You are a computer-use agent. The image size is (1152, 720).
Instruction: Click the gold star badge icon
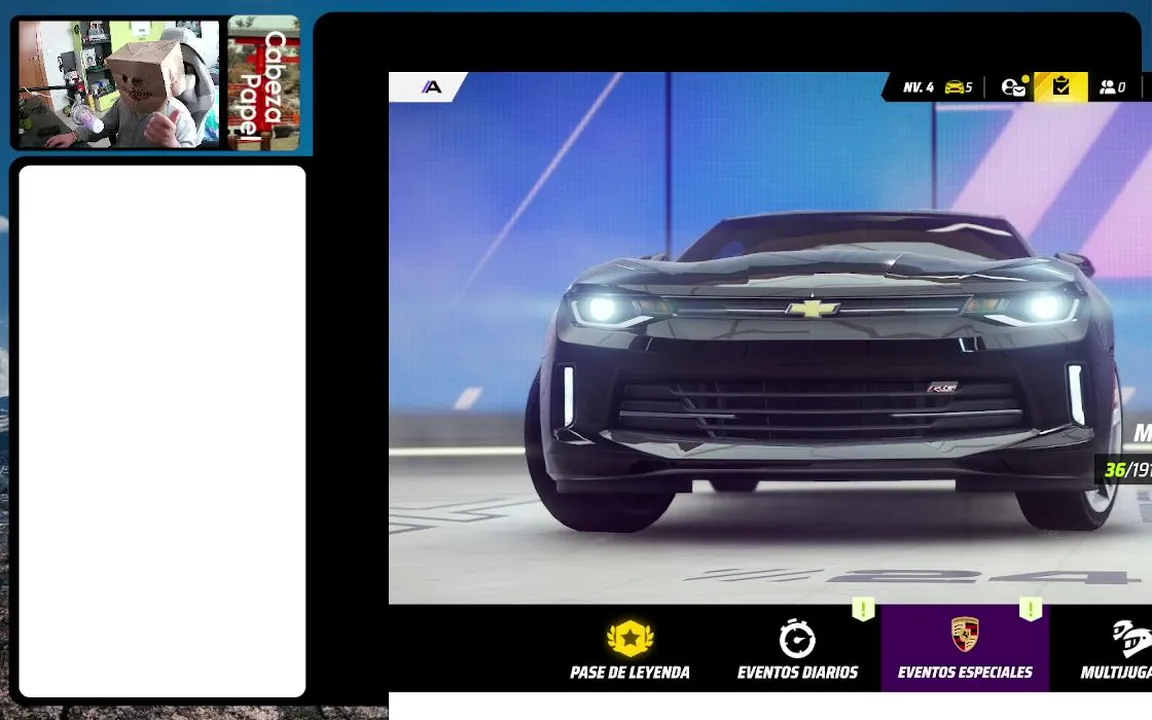click(x=630, y=638)
